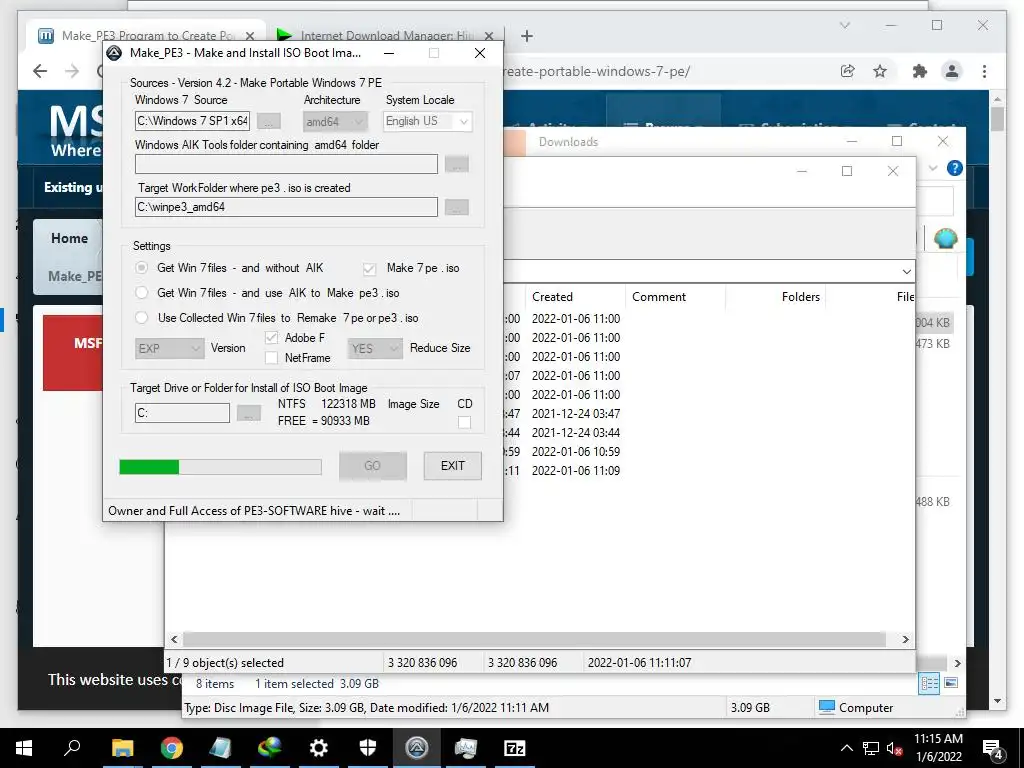
Task: Open Windows Security shield taskbar icon
Action: 368,748
